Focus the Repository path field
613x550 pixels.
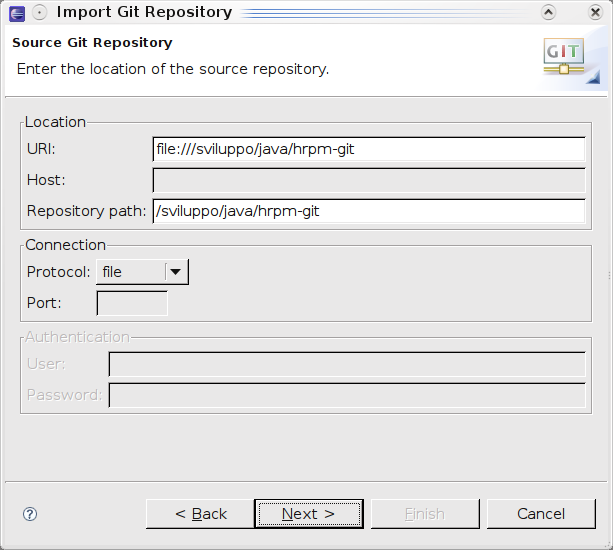tap(369, 211)
